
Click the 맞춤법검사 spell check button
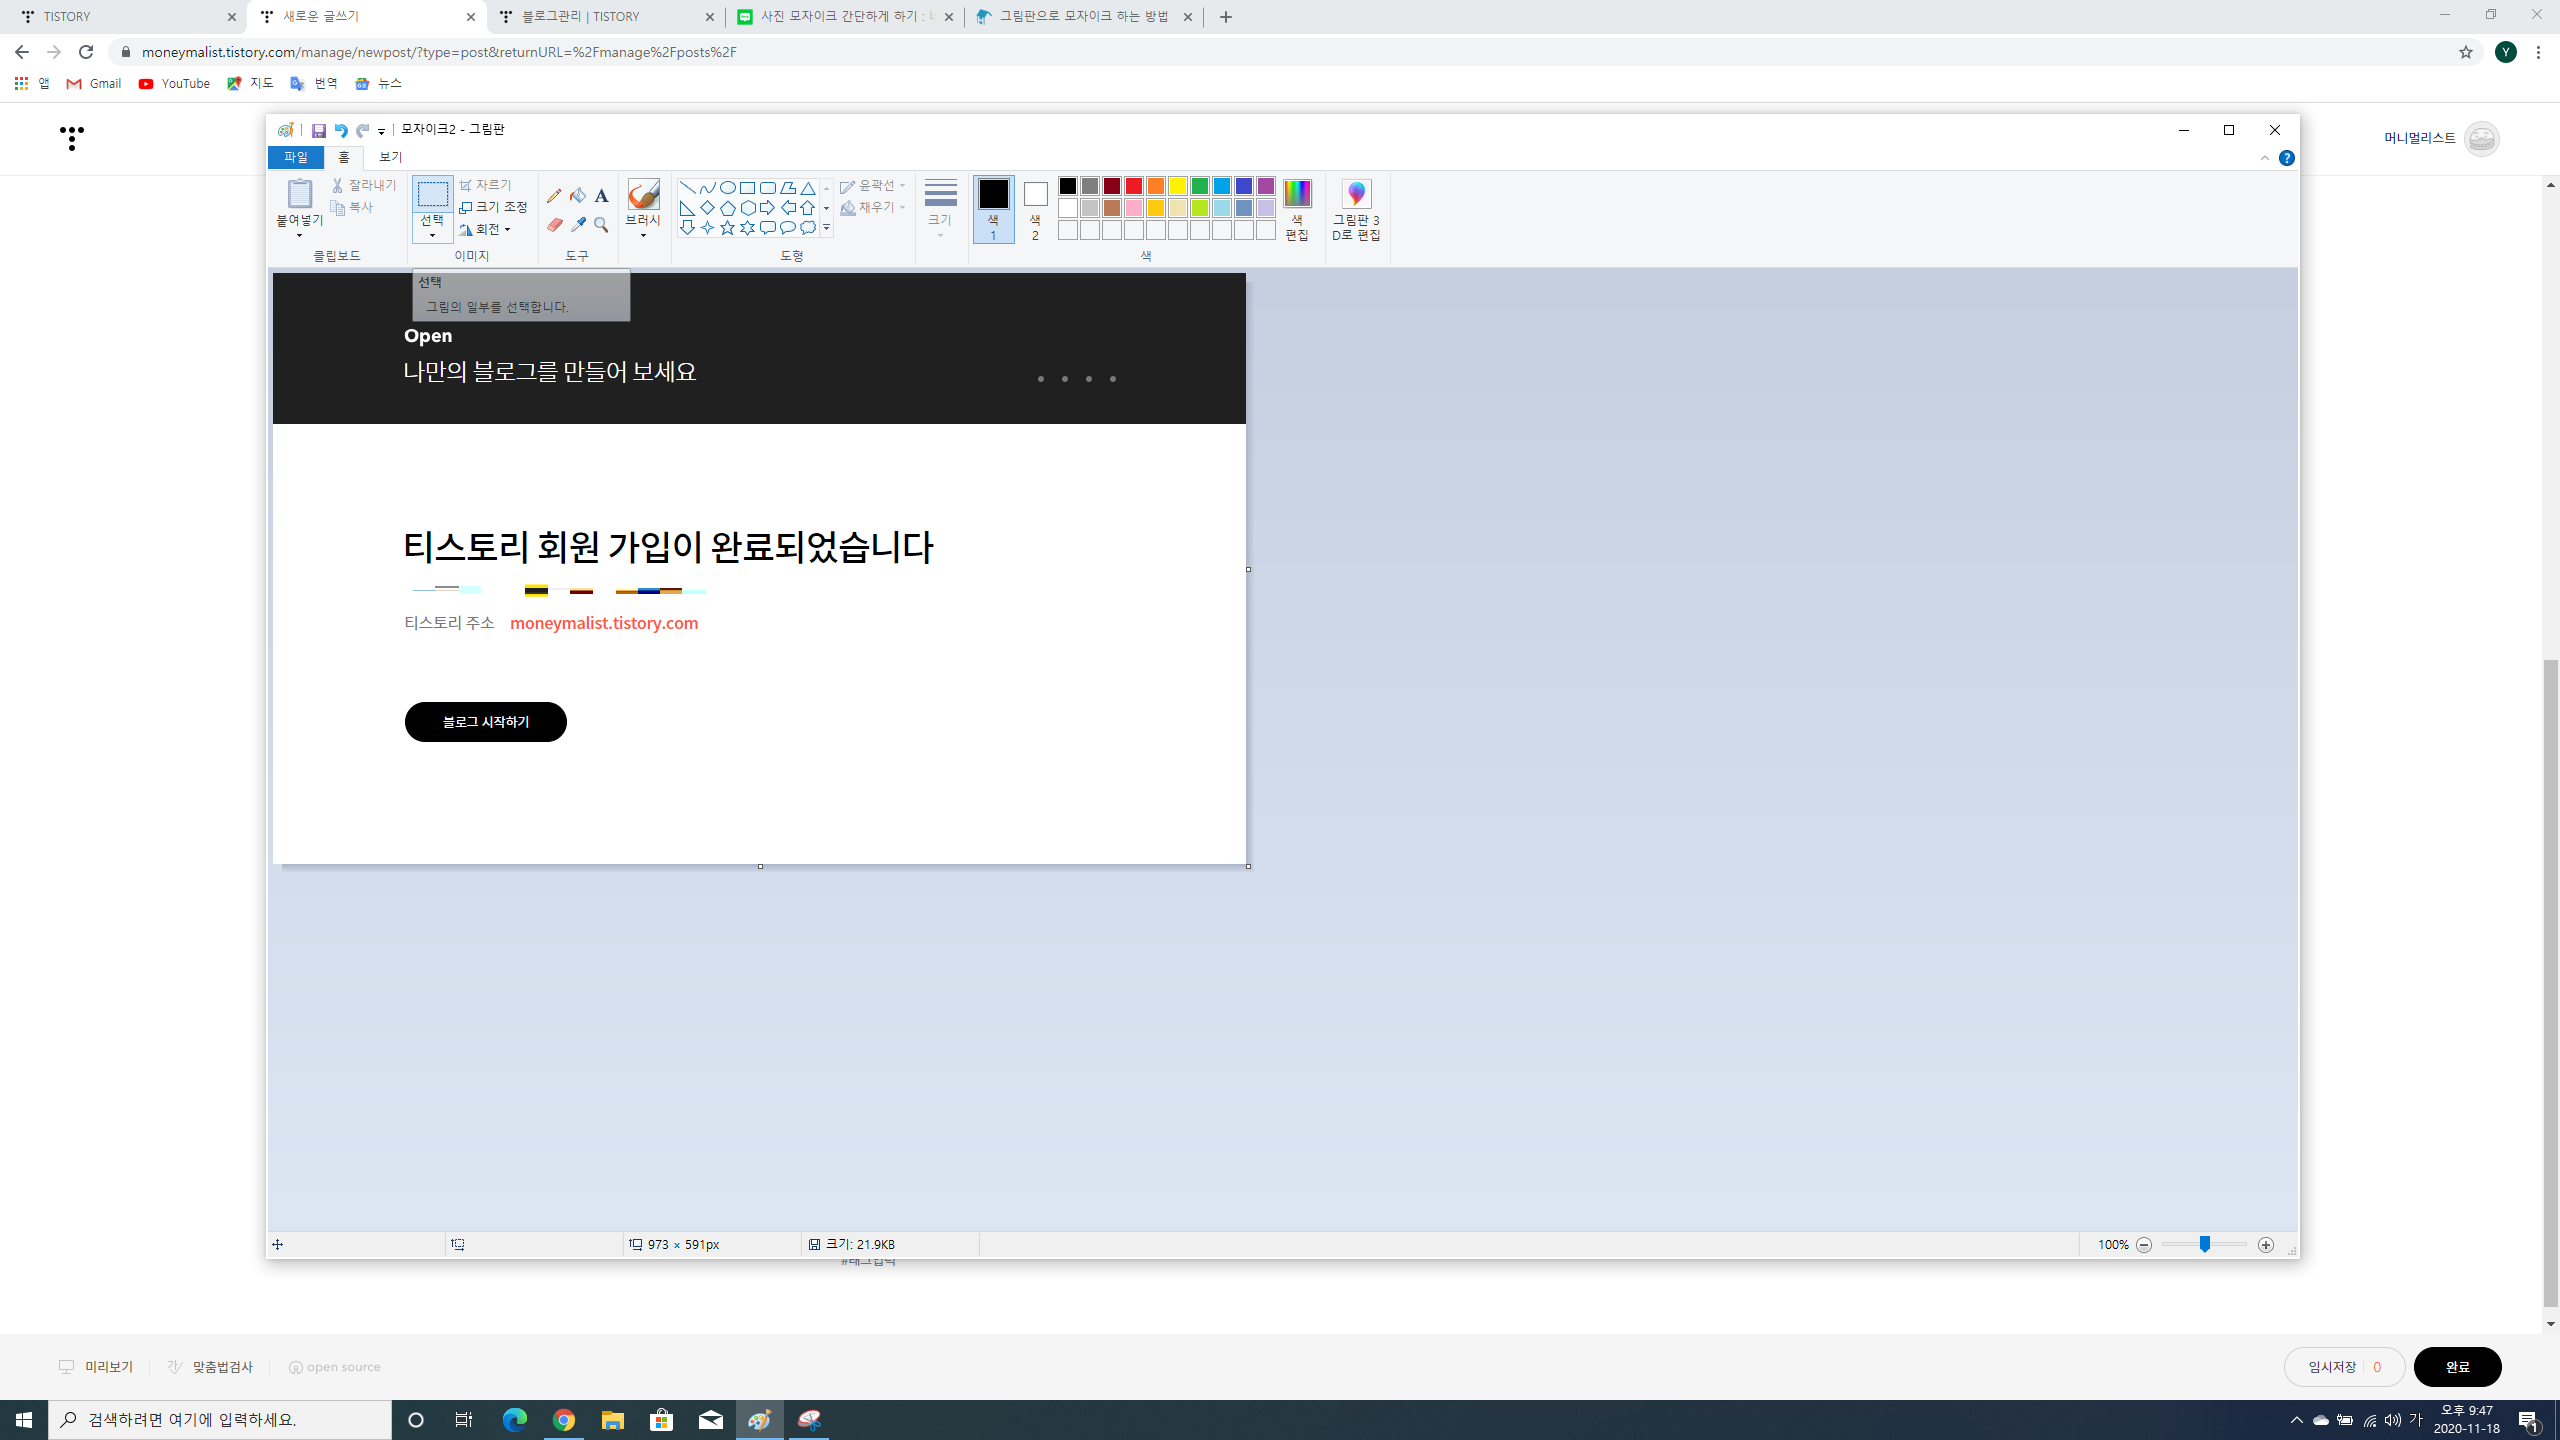point(210,1367)
